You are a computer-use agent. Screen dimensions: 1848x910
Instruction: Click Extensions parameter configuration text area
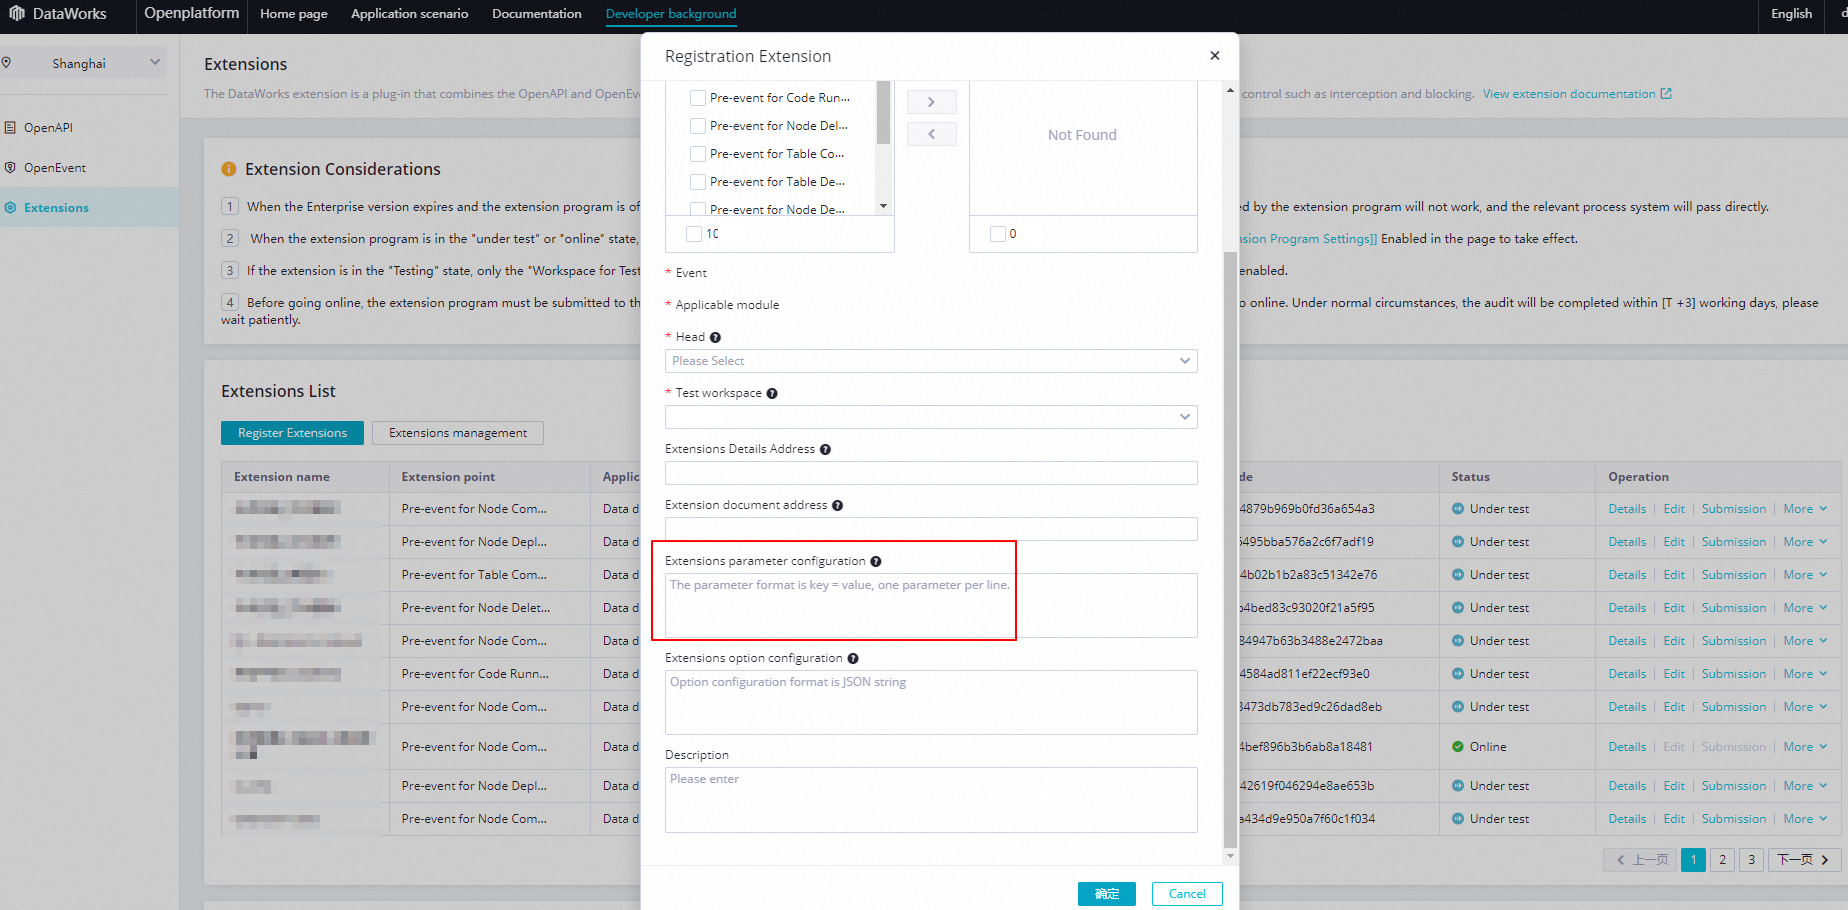click(x=931, y=605)
